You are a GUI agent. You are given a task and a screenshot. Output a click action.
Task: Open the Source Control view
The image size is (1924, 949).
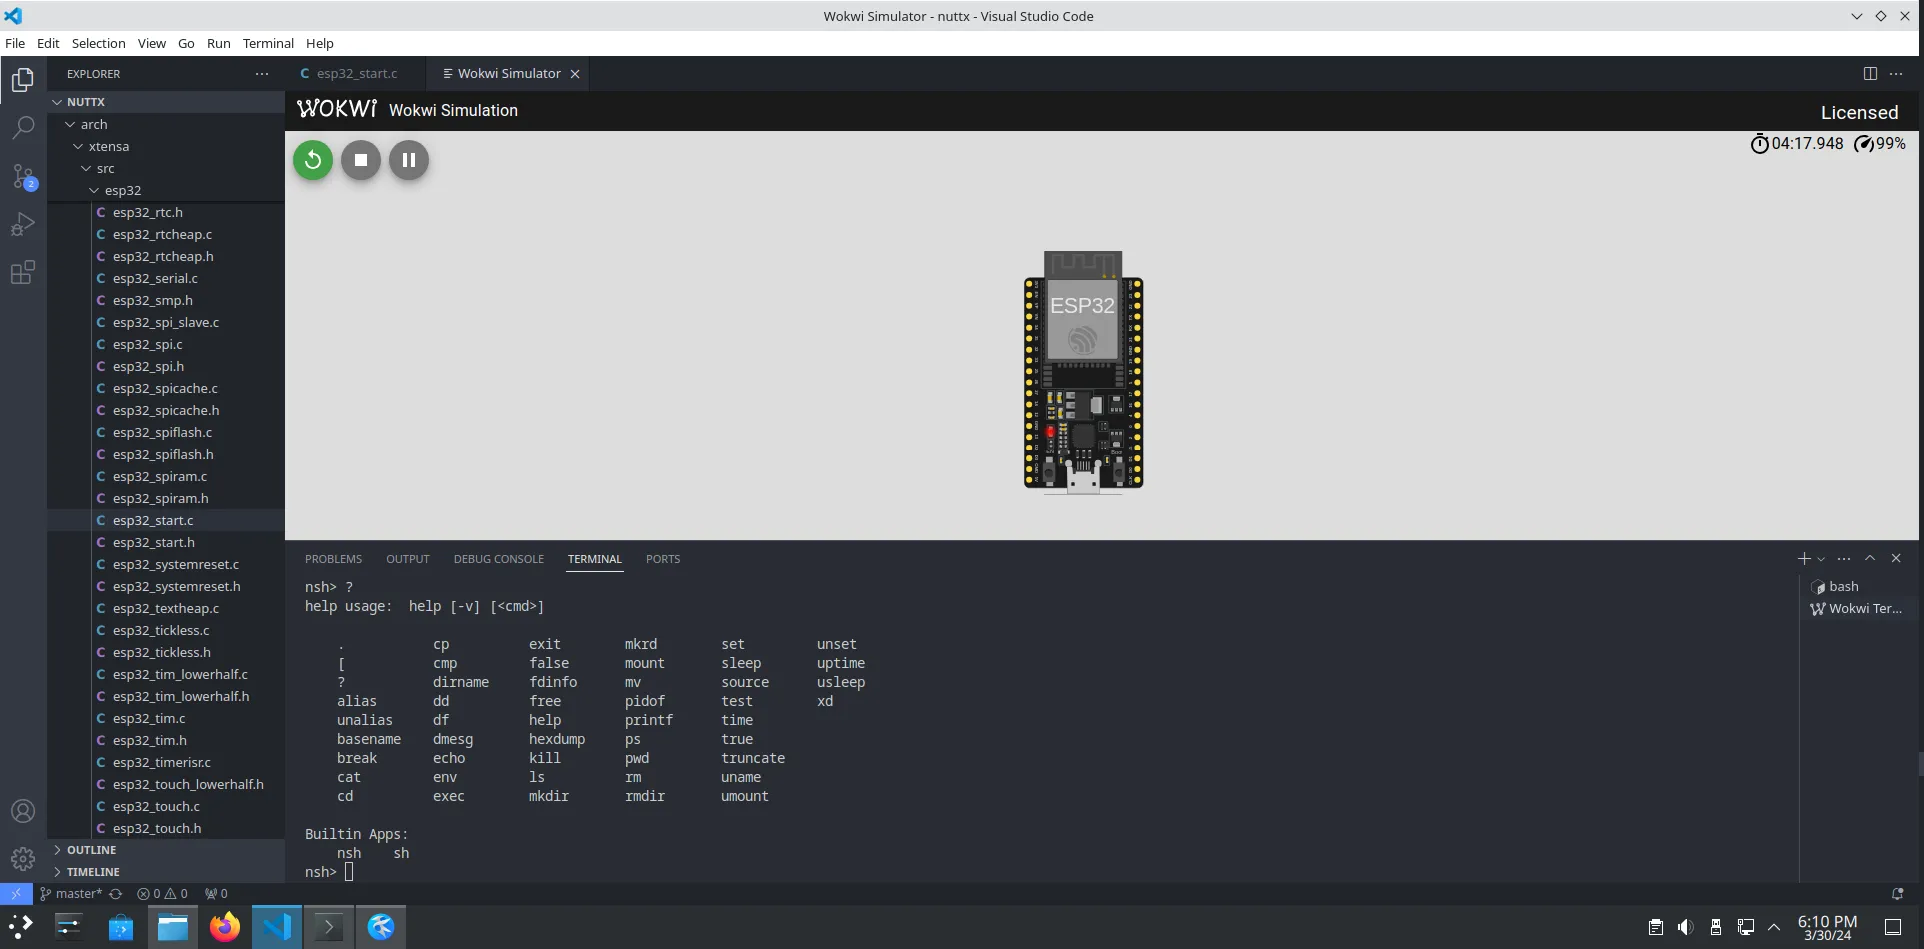[x=23, y=177]
